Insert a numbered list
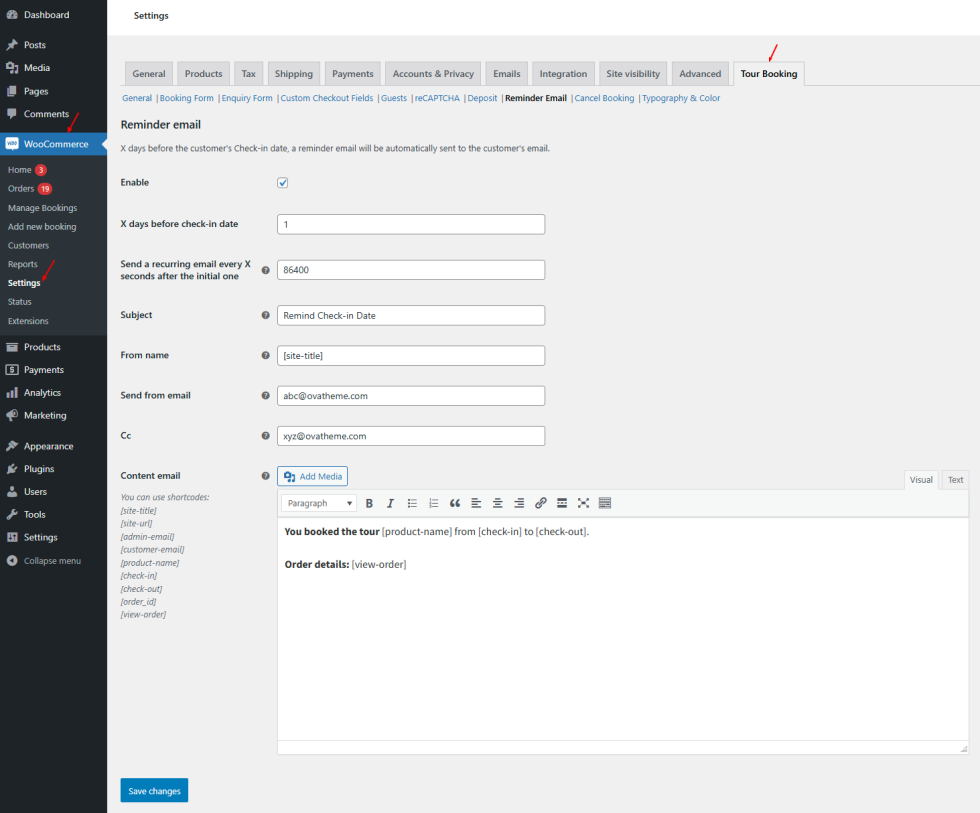This screenshot has height=813, width=980. pyautogui.click(x=433, y=503)
